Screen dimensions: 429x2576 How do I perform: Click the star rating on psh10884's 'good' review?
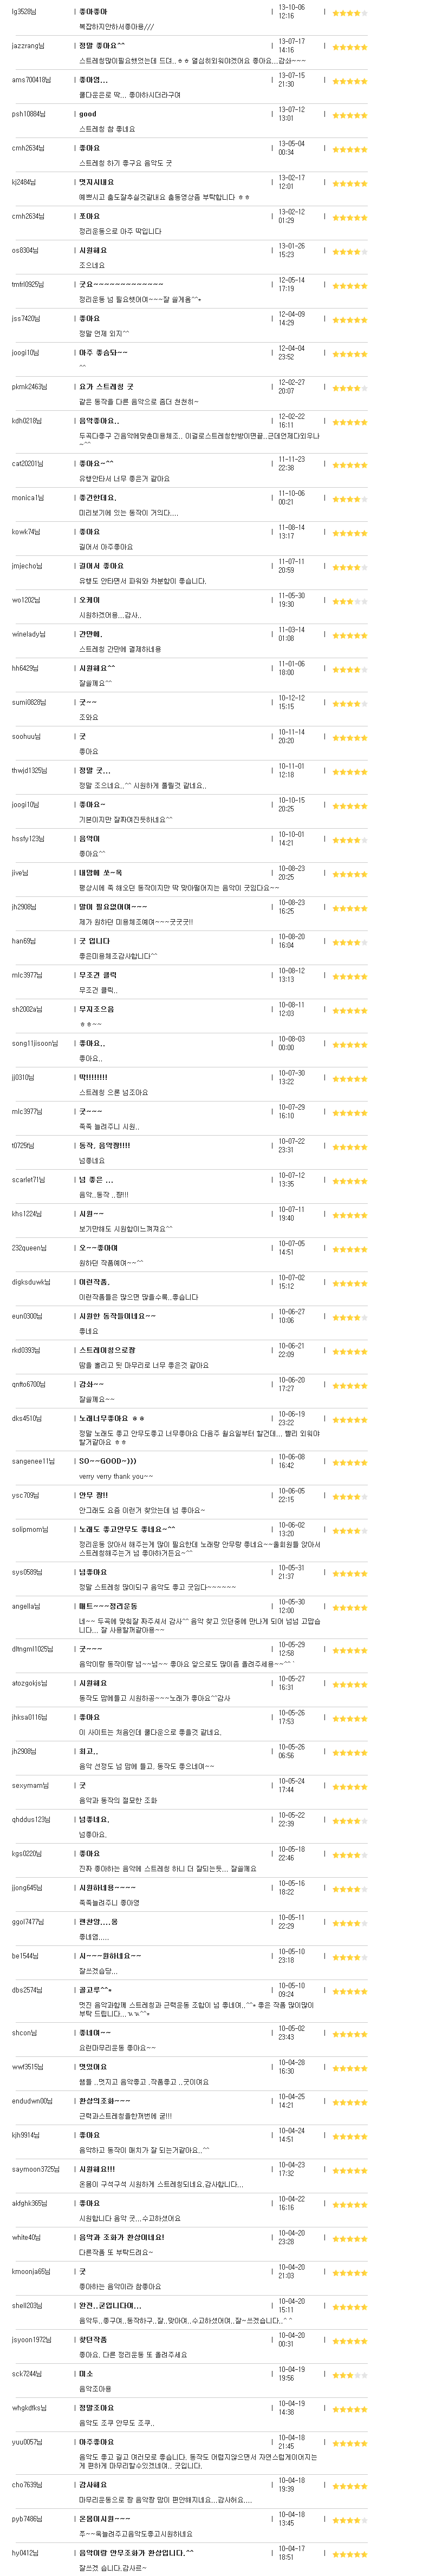tap(349, 115)
